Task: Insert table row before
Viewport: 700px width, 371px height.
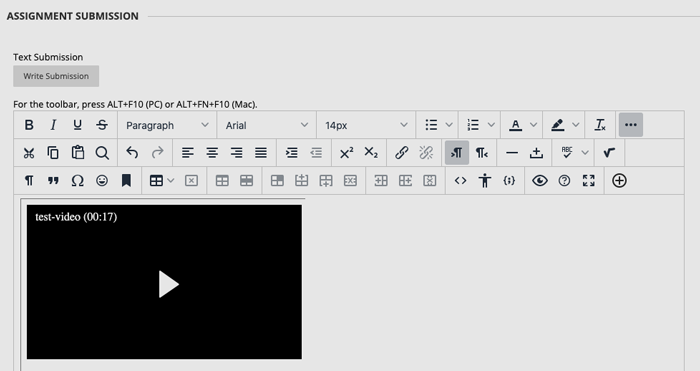Action: point(302,180)
